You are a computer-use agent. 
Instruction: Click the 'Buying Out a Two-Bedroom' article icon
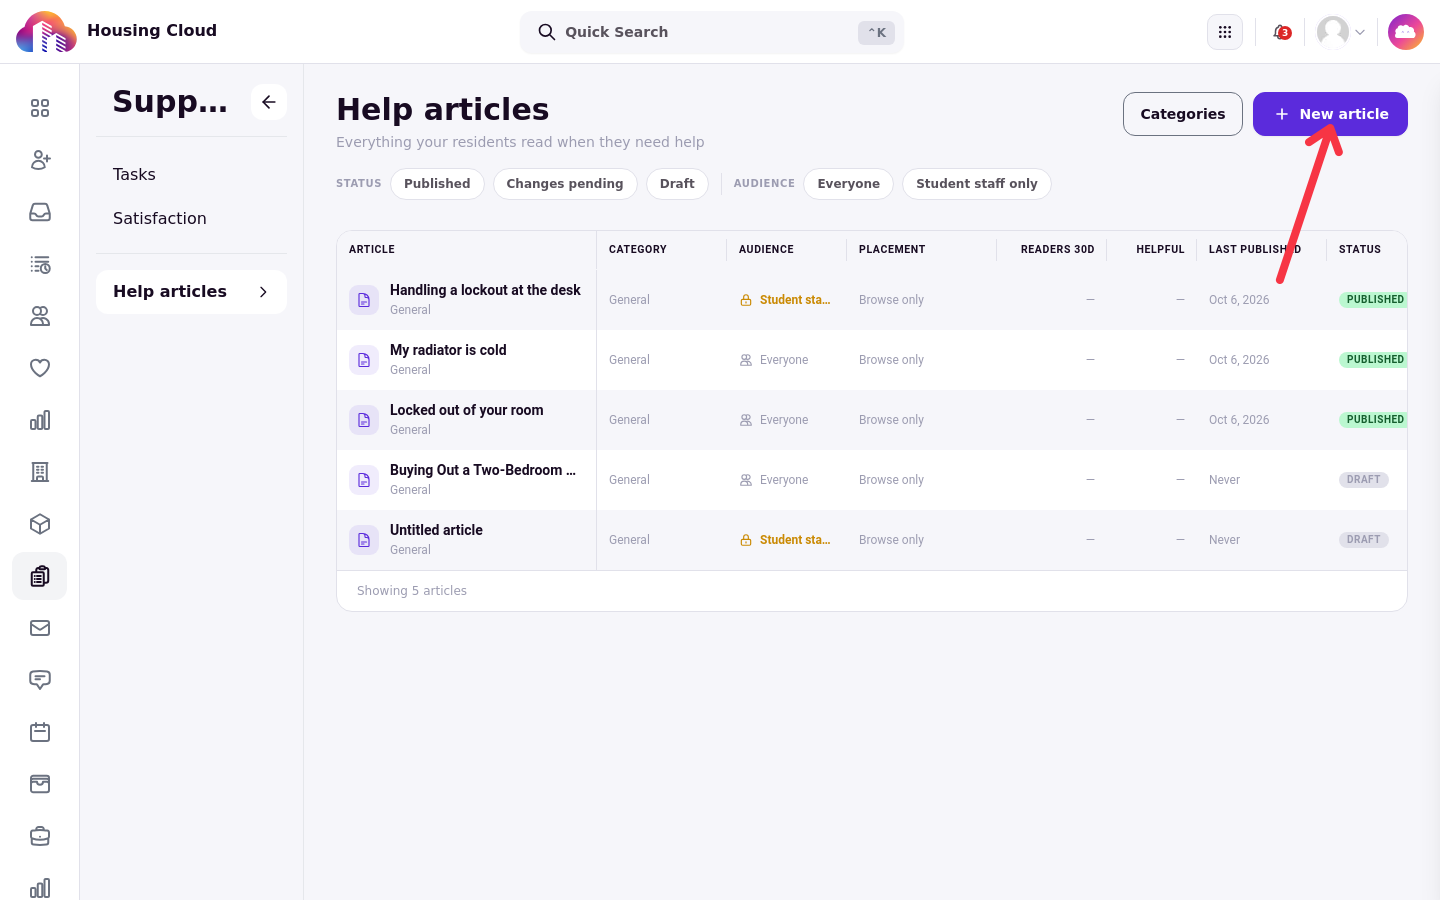[x=364, y=480]
